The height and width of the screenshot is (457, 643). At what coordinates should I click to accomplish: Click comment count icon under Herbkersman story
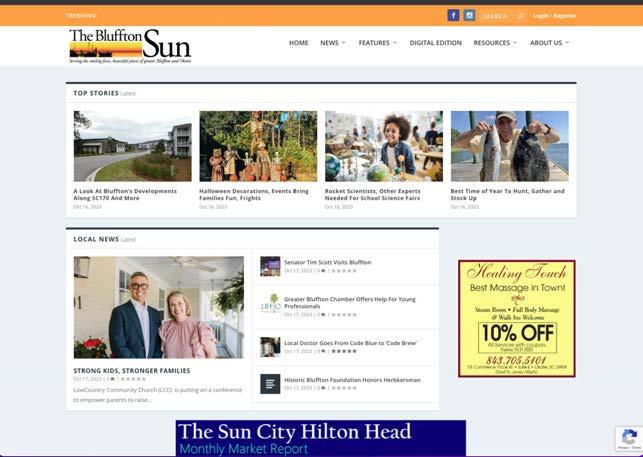[321, 388]
